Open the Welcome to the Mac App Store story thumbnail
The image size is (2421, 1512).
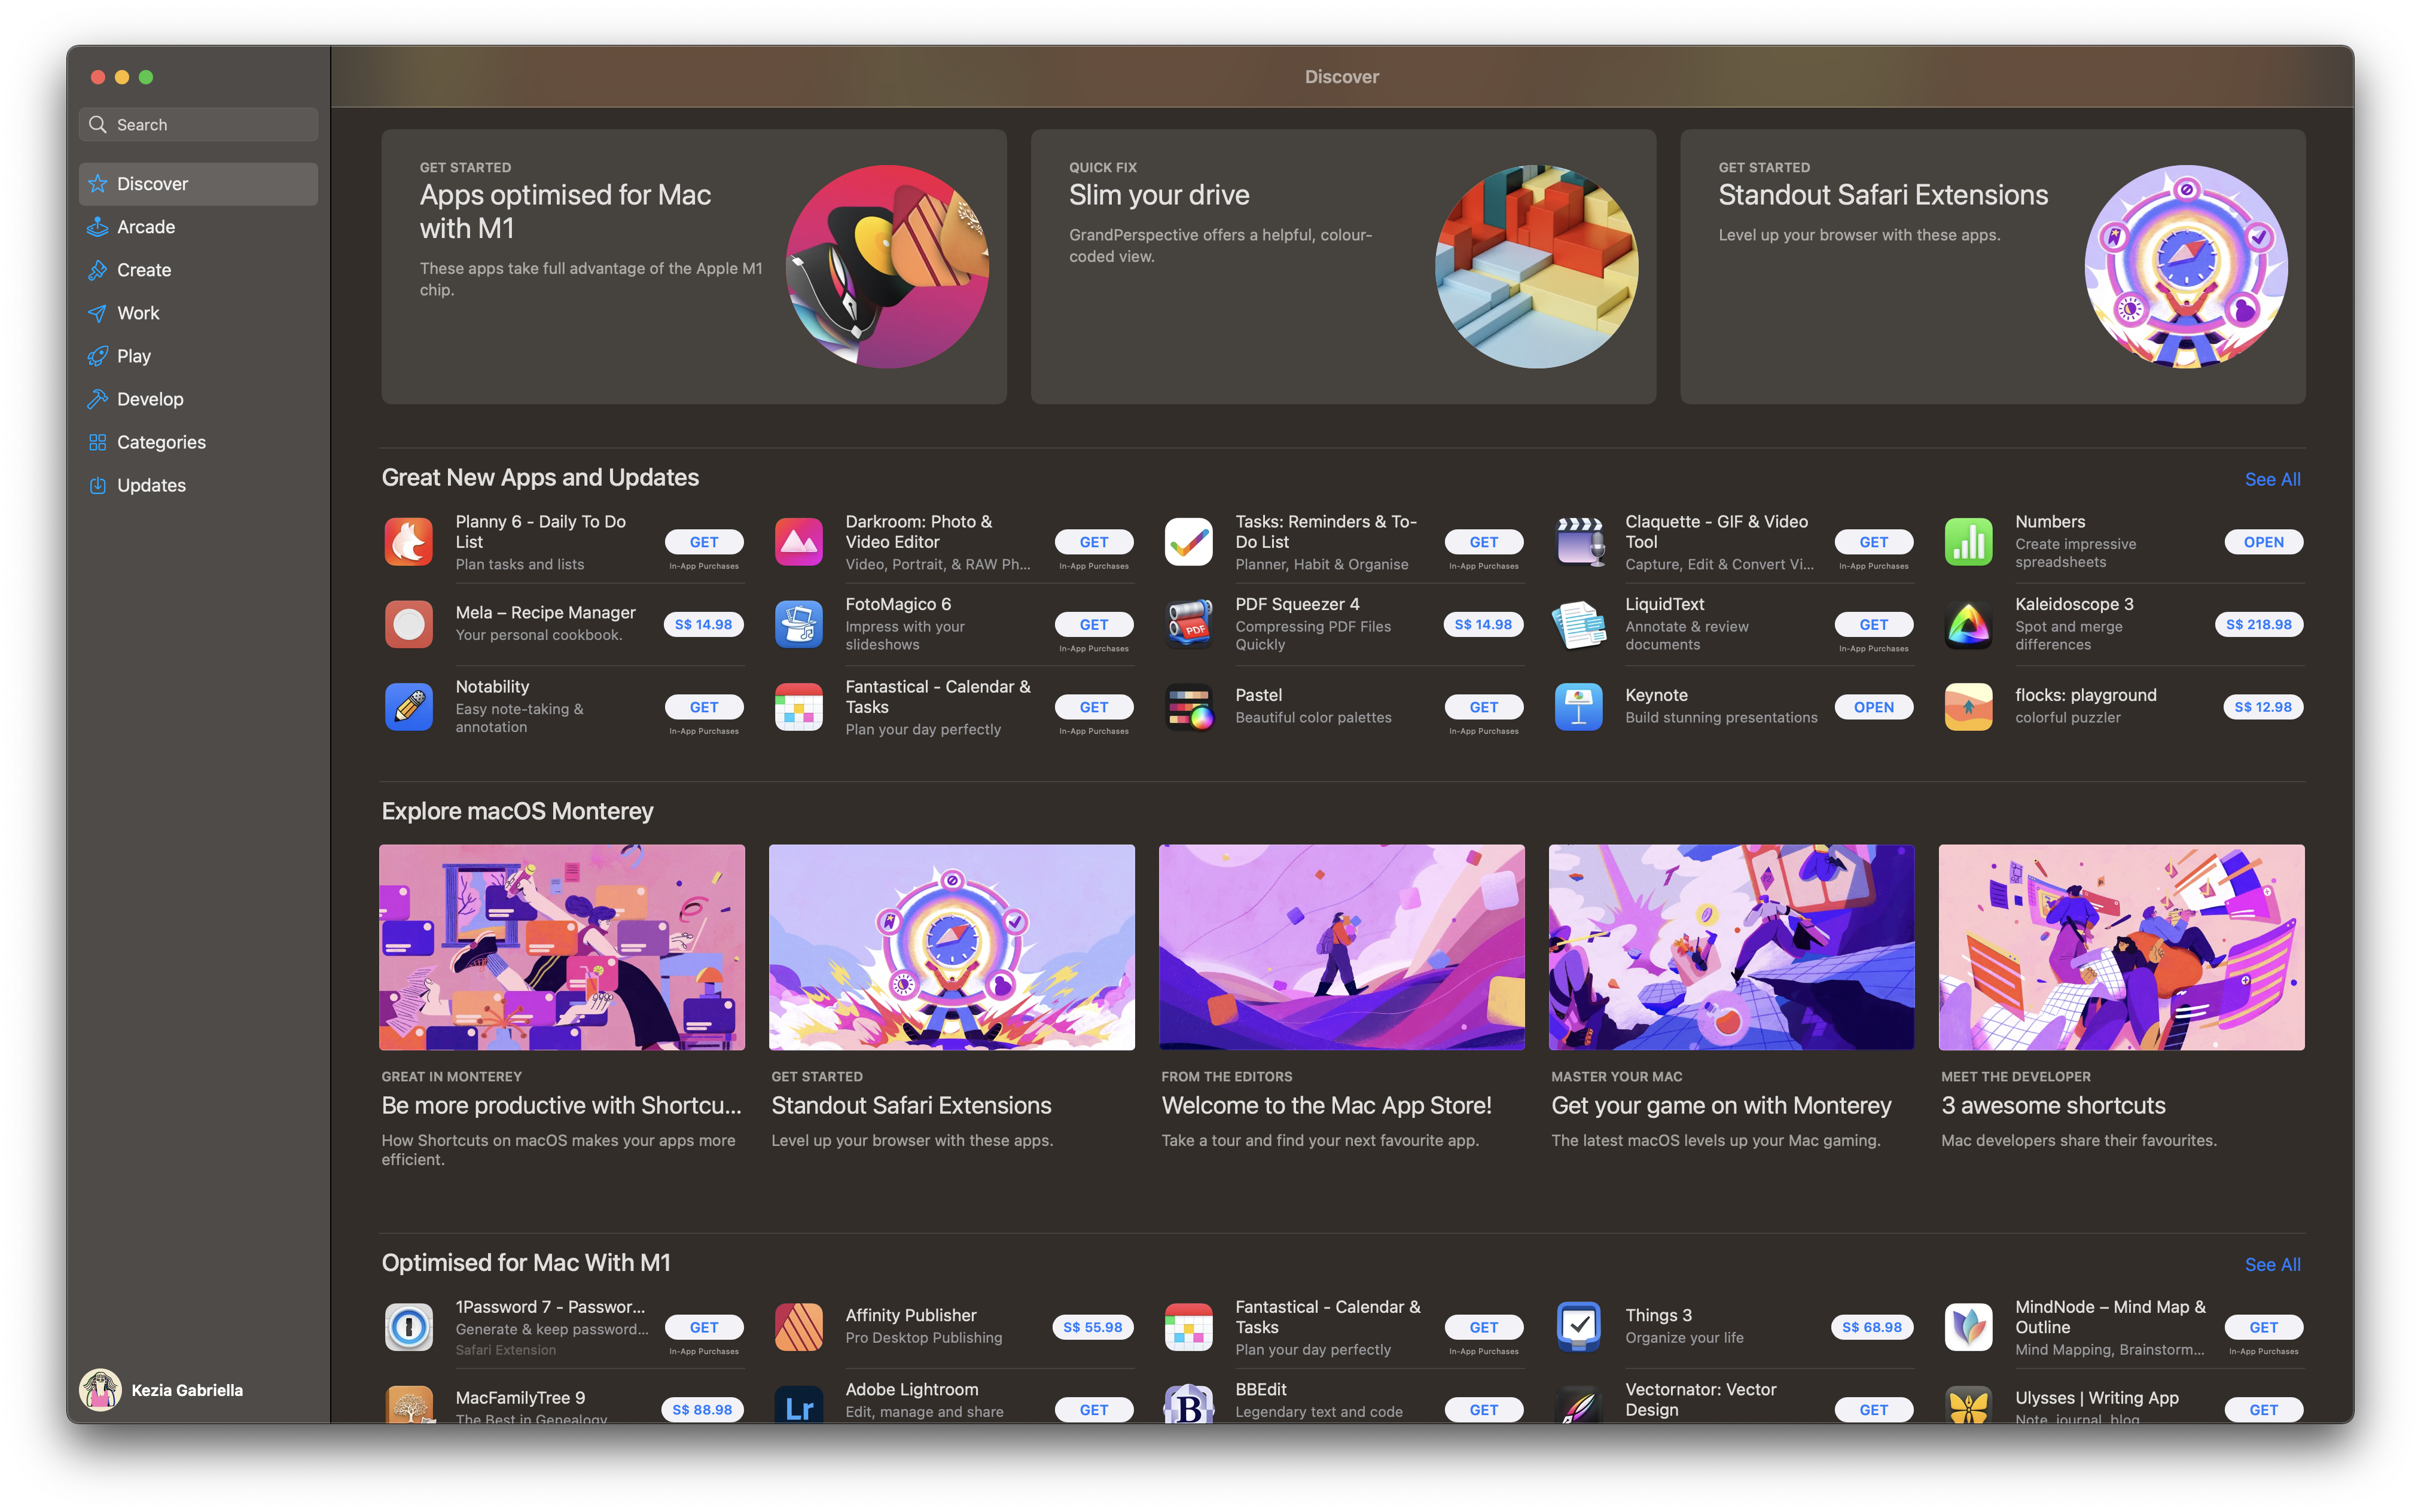tap(1341, 947)
